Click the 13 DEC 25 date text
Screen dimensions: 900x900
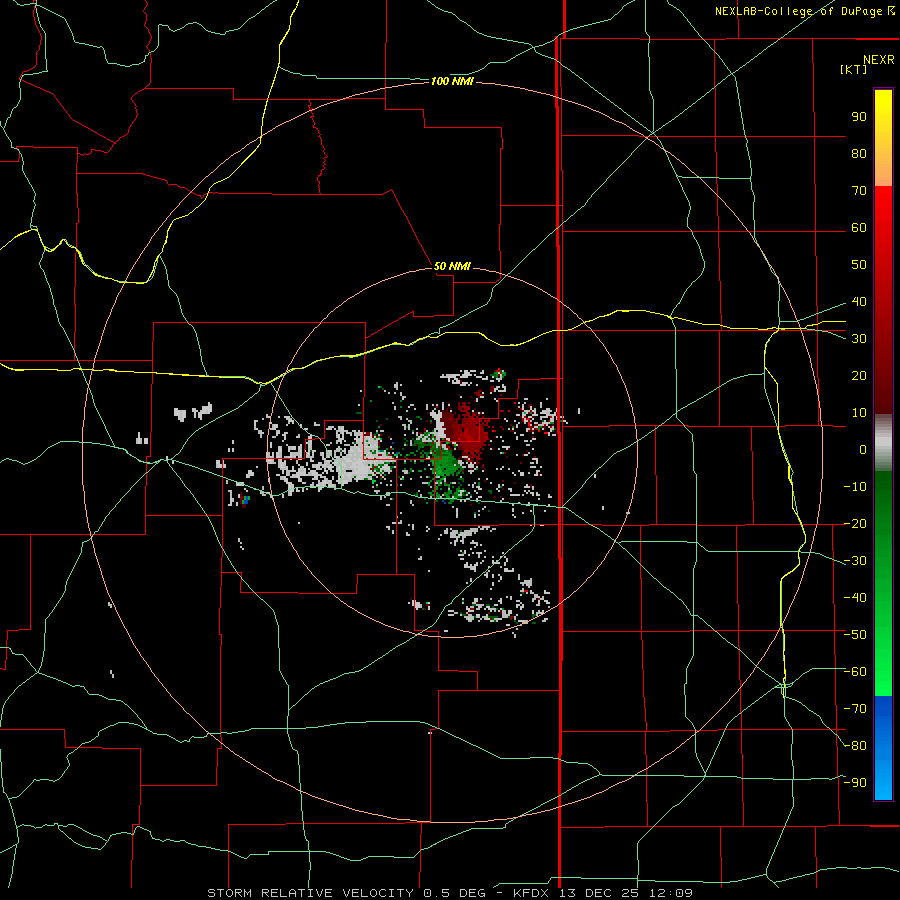[602, 893]
